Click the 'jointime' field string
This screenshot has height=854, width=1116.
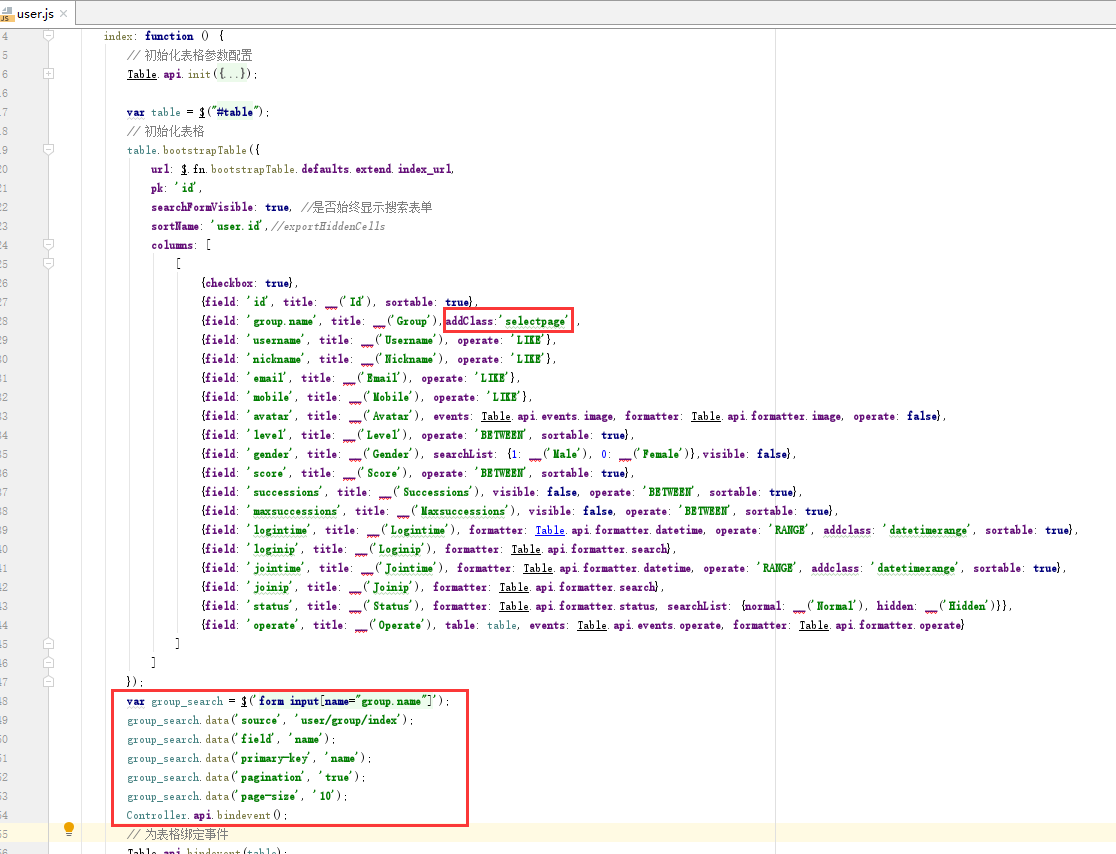[x=277, y=568]
